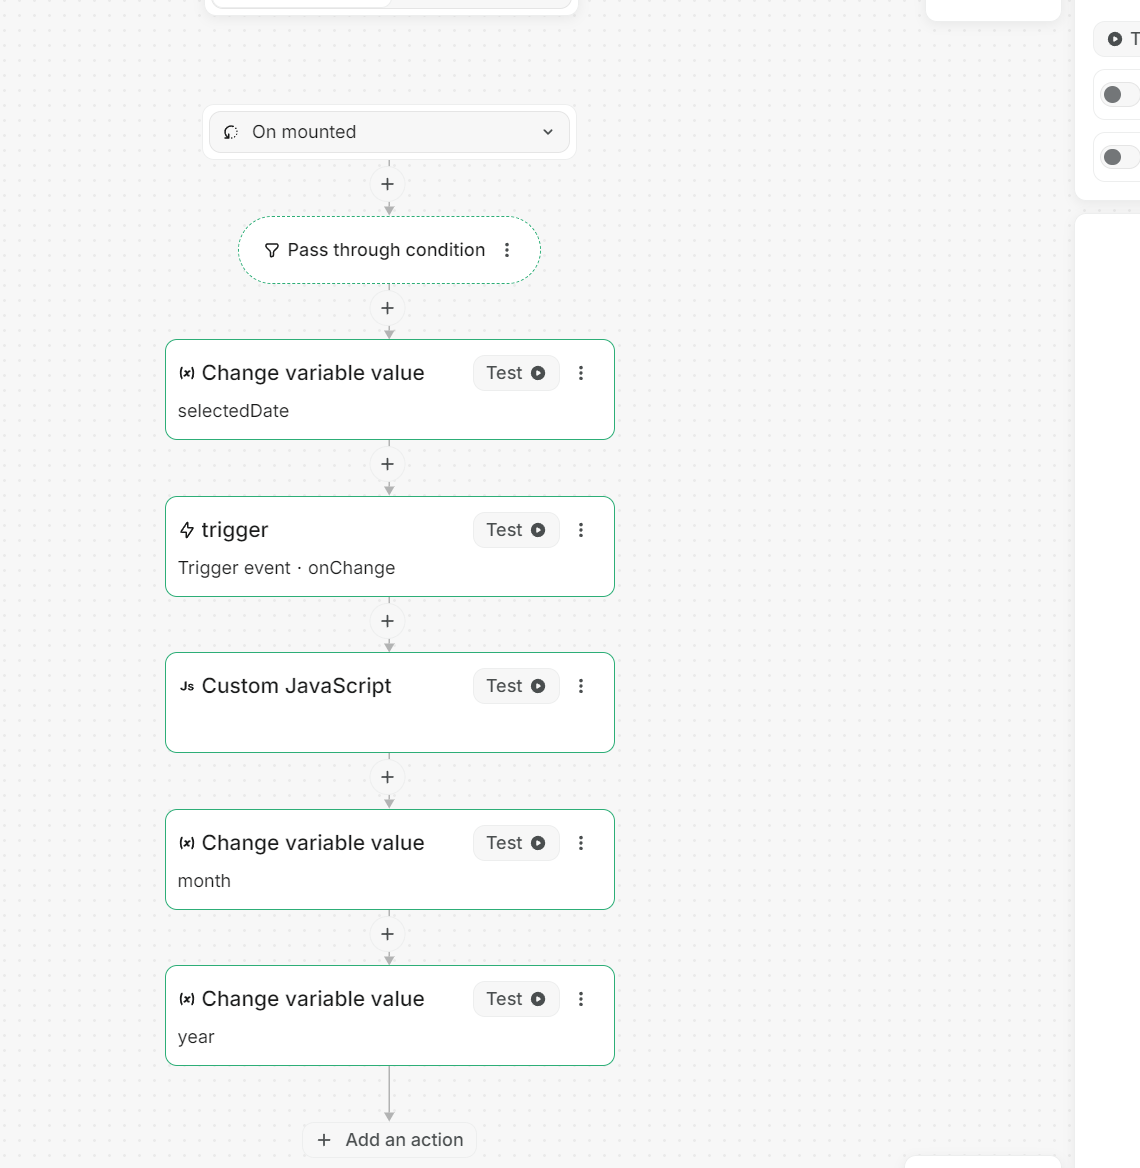Viewport: 1140px width, 1168px height.
Task: Run Test on Custom JavaScript action
Action: [515, 686]
